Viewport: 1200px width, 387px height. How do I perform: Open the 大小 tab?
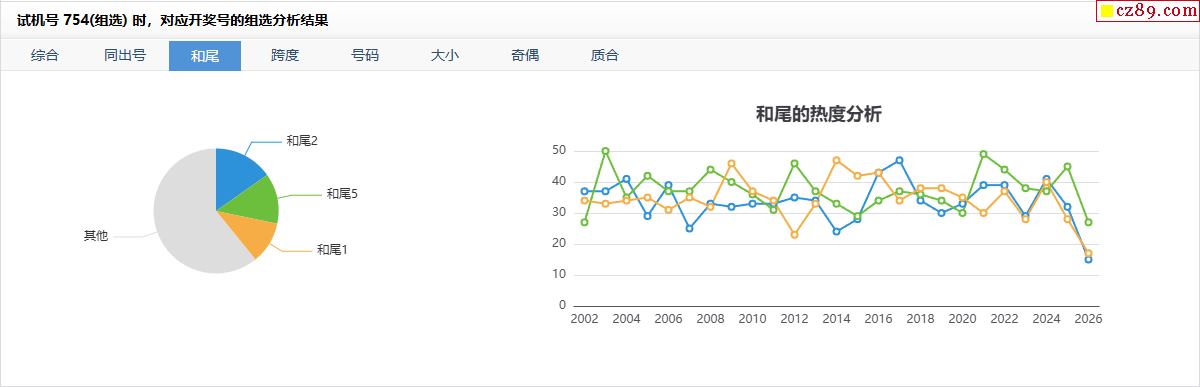[x=445, y=56]
